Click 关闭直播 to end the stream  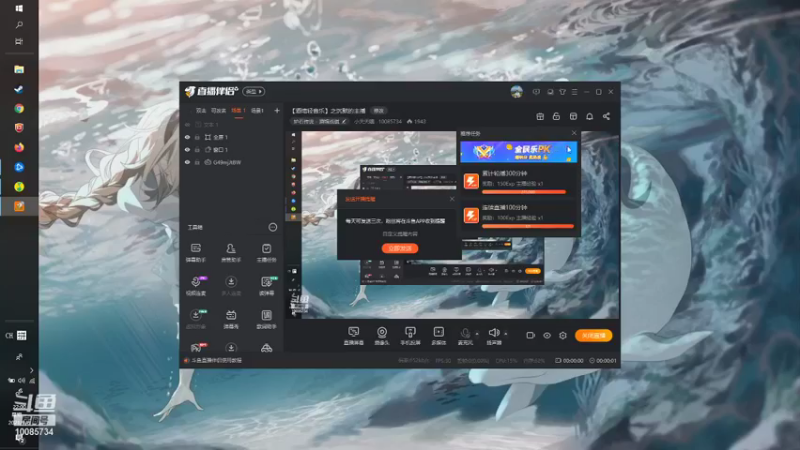(593, 335)
